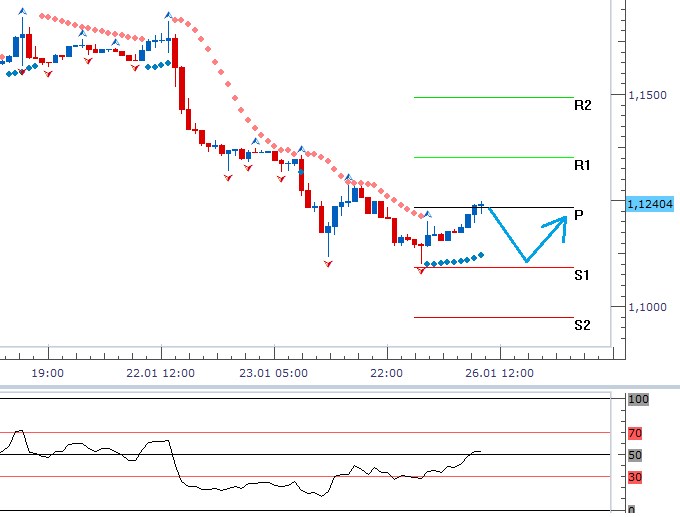680x517 pixels.
Task: Select the 26.01 12:00 time label
Action: (x=500, y=373)
